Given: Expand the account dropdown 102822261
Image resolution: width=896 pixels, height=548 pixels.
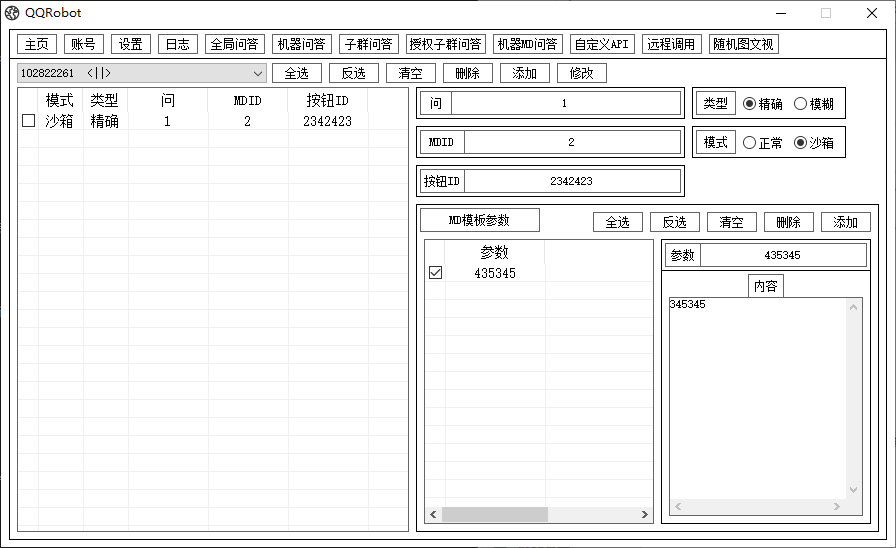Looking at the screenshot, I should 258,73.
